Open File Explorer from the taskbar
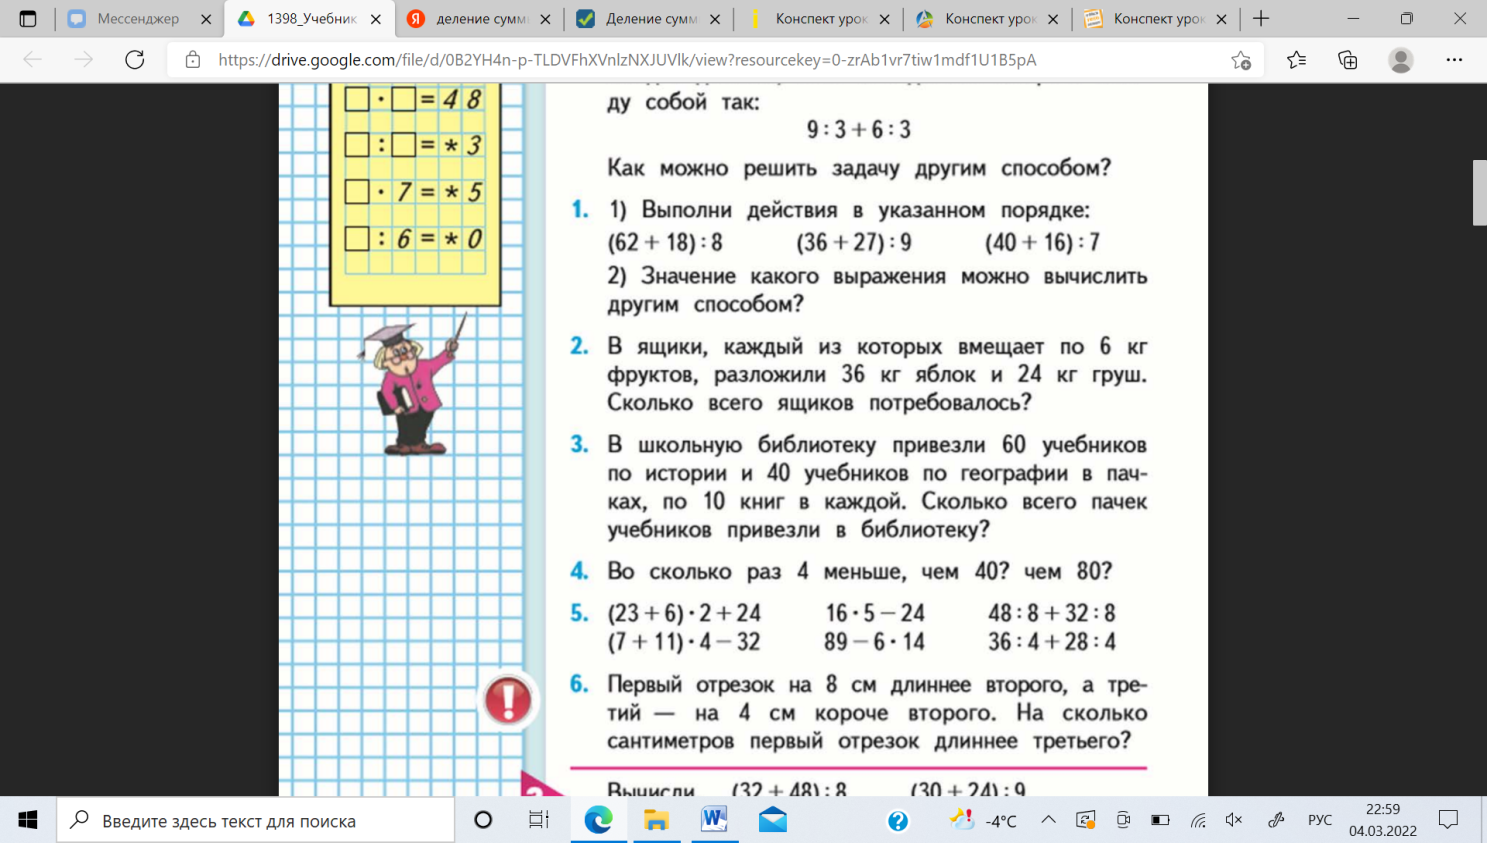 pos(656,820)
